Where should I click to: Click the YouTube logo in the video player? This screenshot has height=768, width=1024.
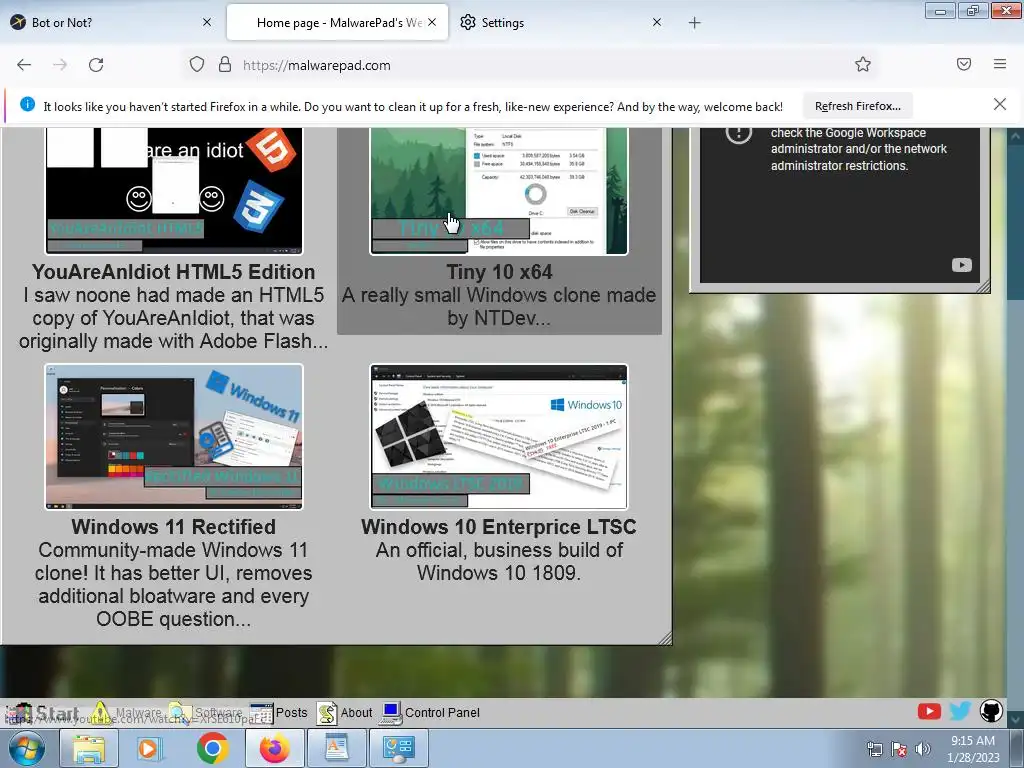[x=961, y=265]
